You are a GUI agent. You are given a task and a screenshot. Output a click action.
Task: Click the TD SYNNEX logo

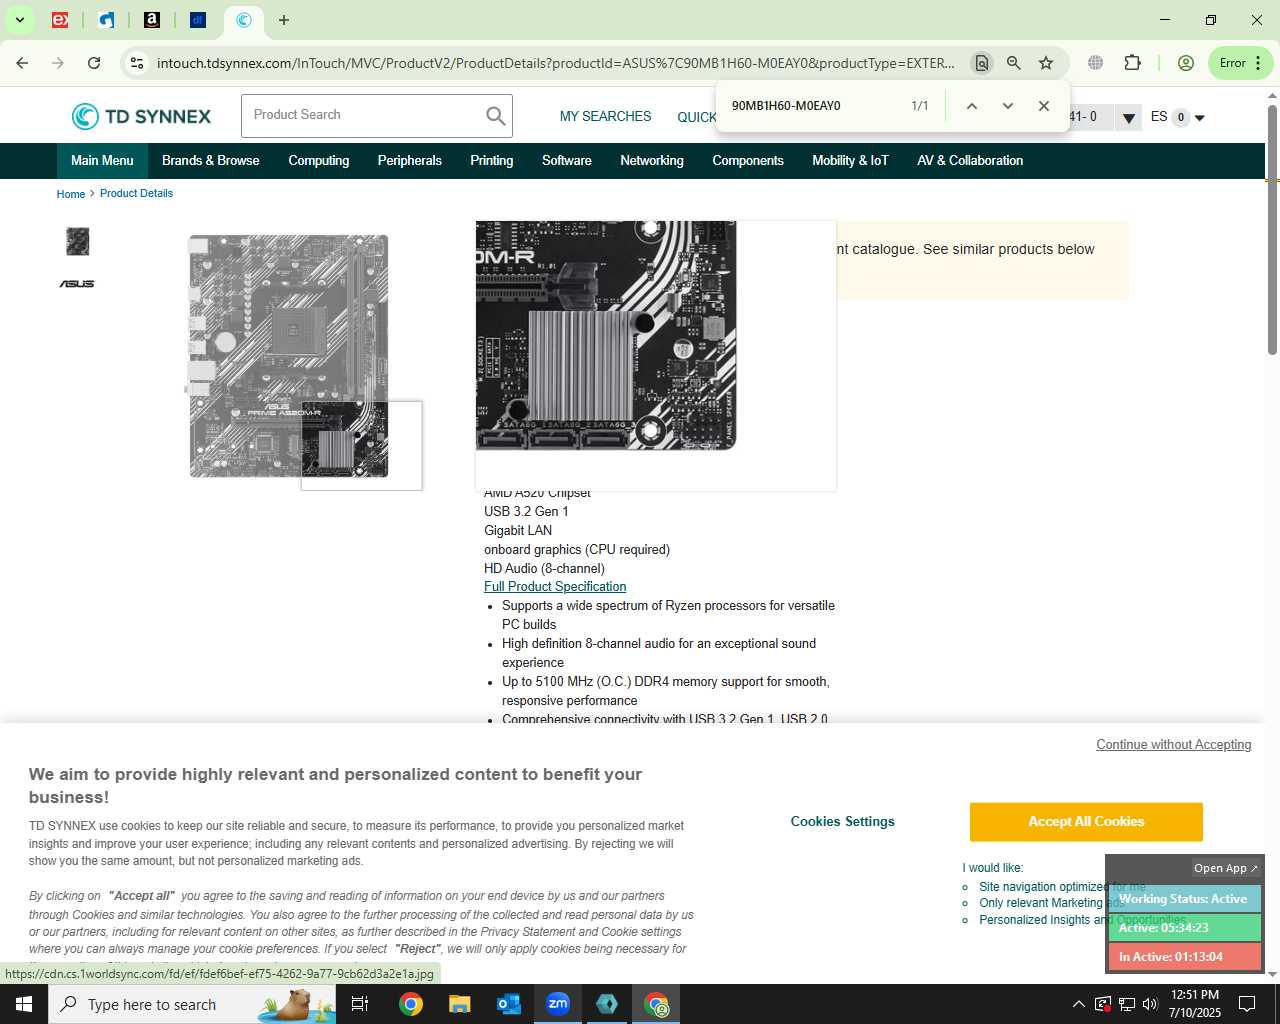(x=141, y=116)
